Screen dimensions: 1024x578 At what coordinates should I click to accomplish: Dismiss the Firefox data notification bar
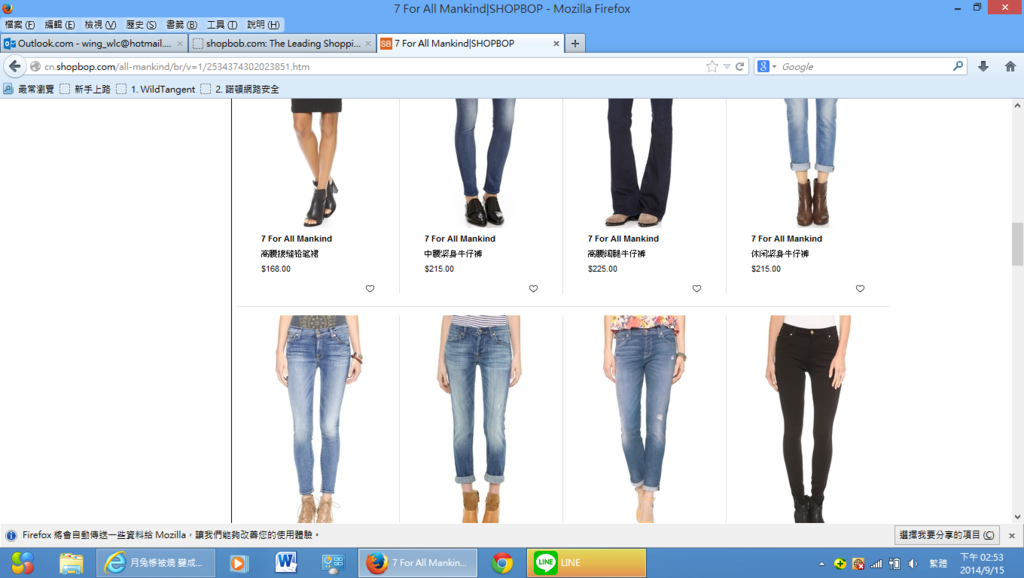click(x=1012, y=535)
